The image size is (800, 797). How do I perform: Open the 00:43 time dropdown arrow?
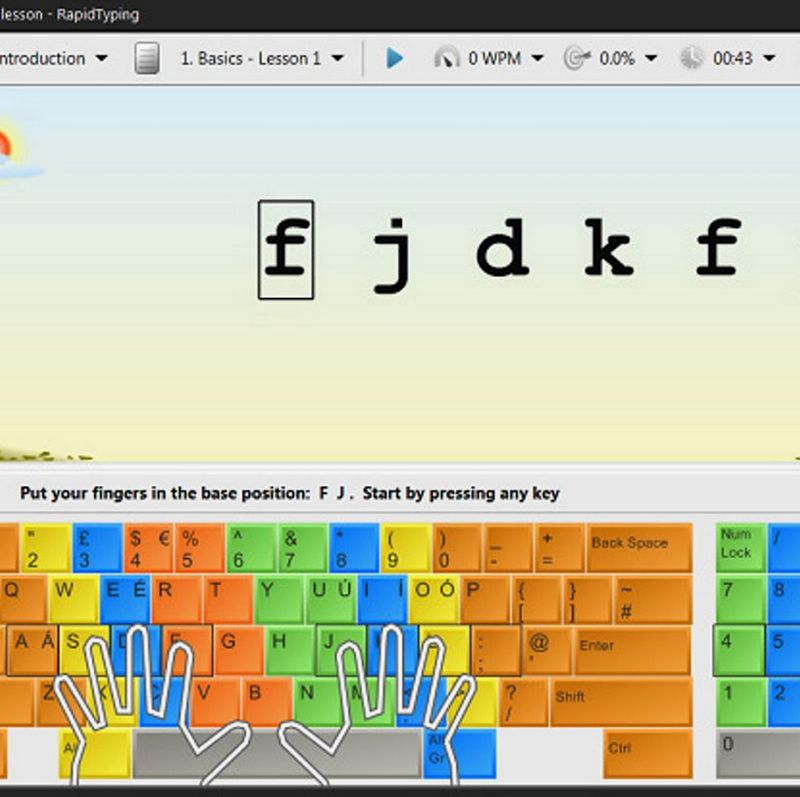coord(770,58)
